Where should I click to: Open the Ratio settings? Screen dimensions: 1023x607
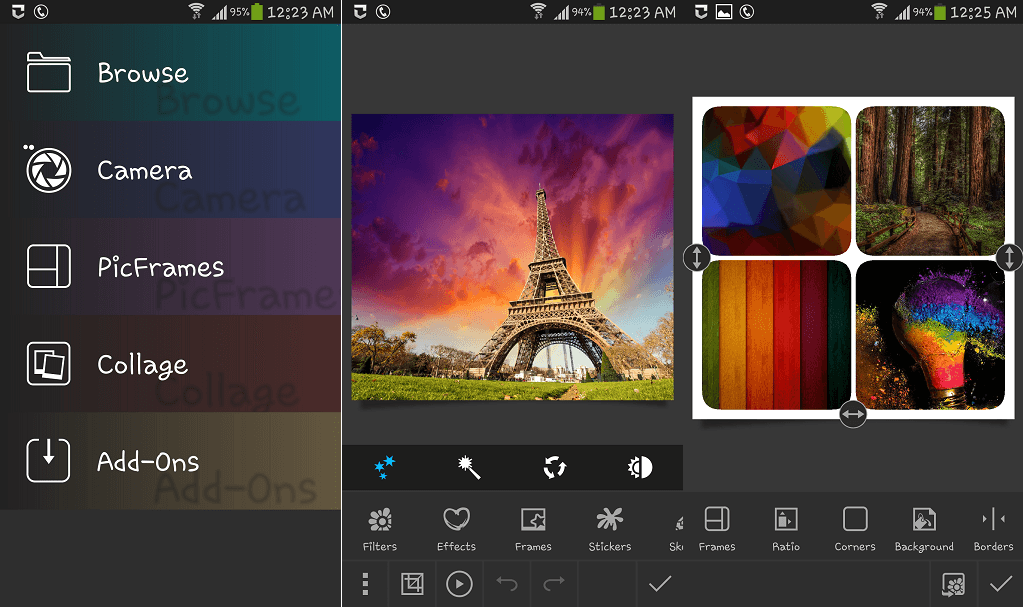(x=785, y=521)
